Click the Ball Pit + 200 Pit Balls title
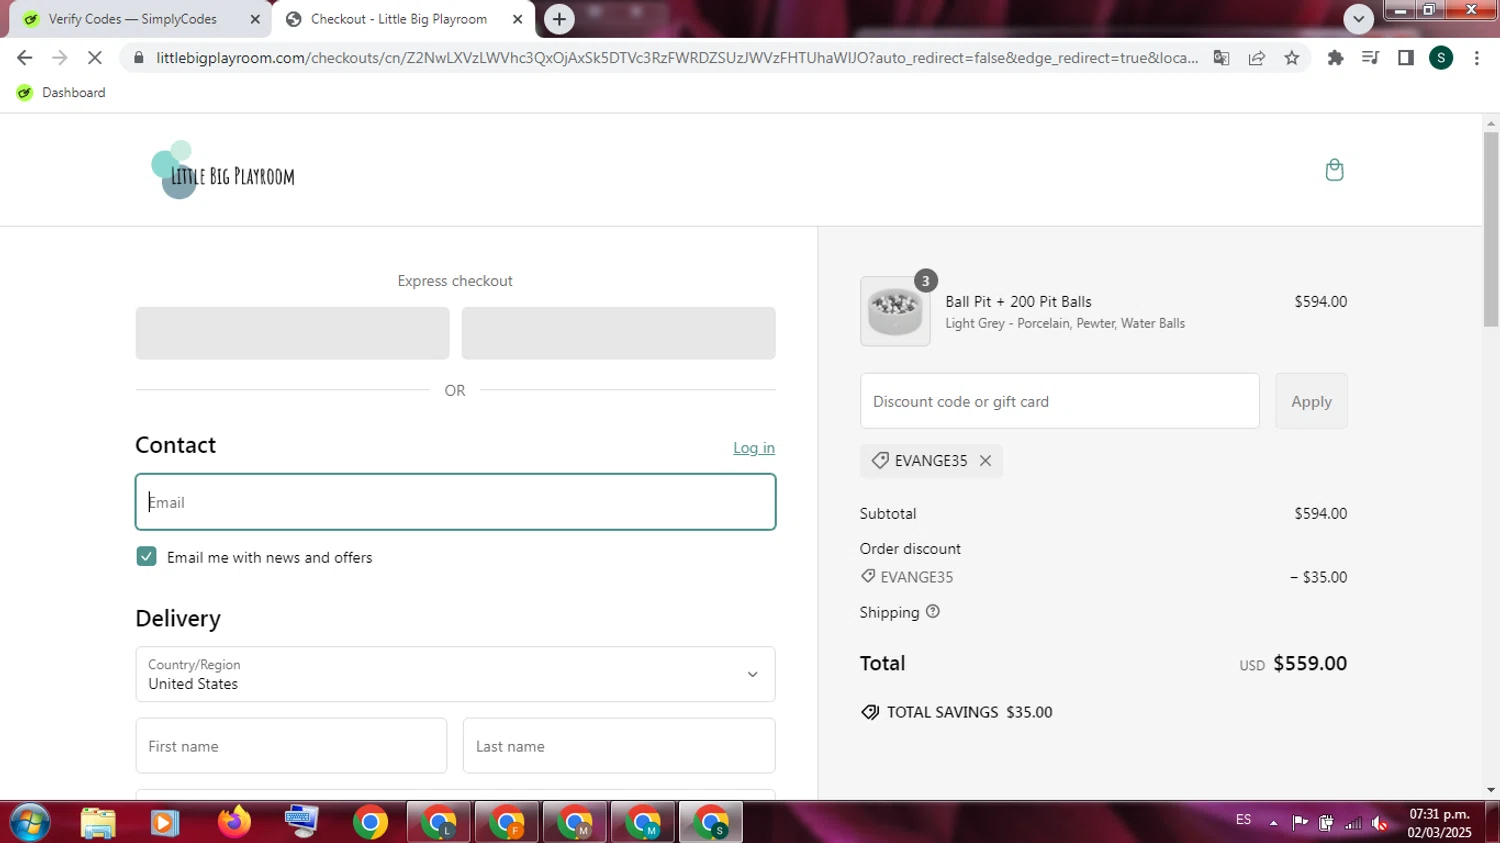 (x=1018, y=302)
